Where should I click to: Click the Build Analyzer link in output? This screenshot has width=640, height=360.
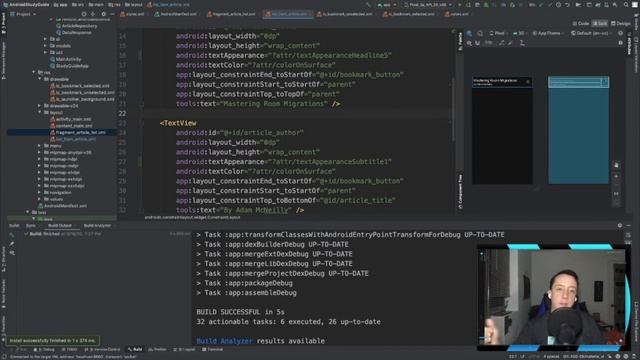[224, 341]
